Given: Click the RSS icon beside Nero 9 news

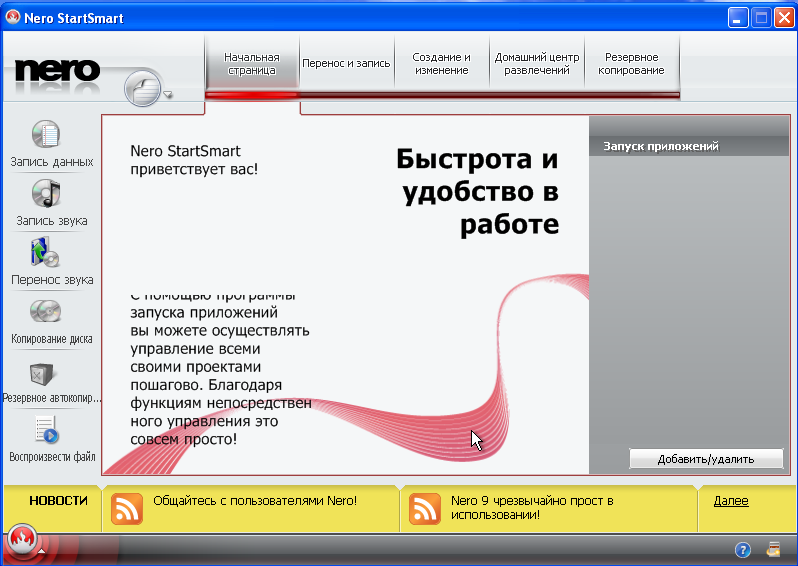Looking at the screenshot, I should tap(424, 508).
